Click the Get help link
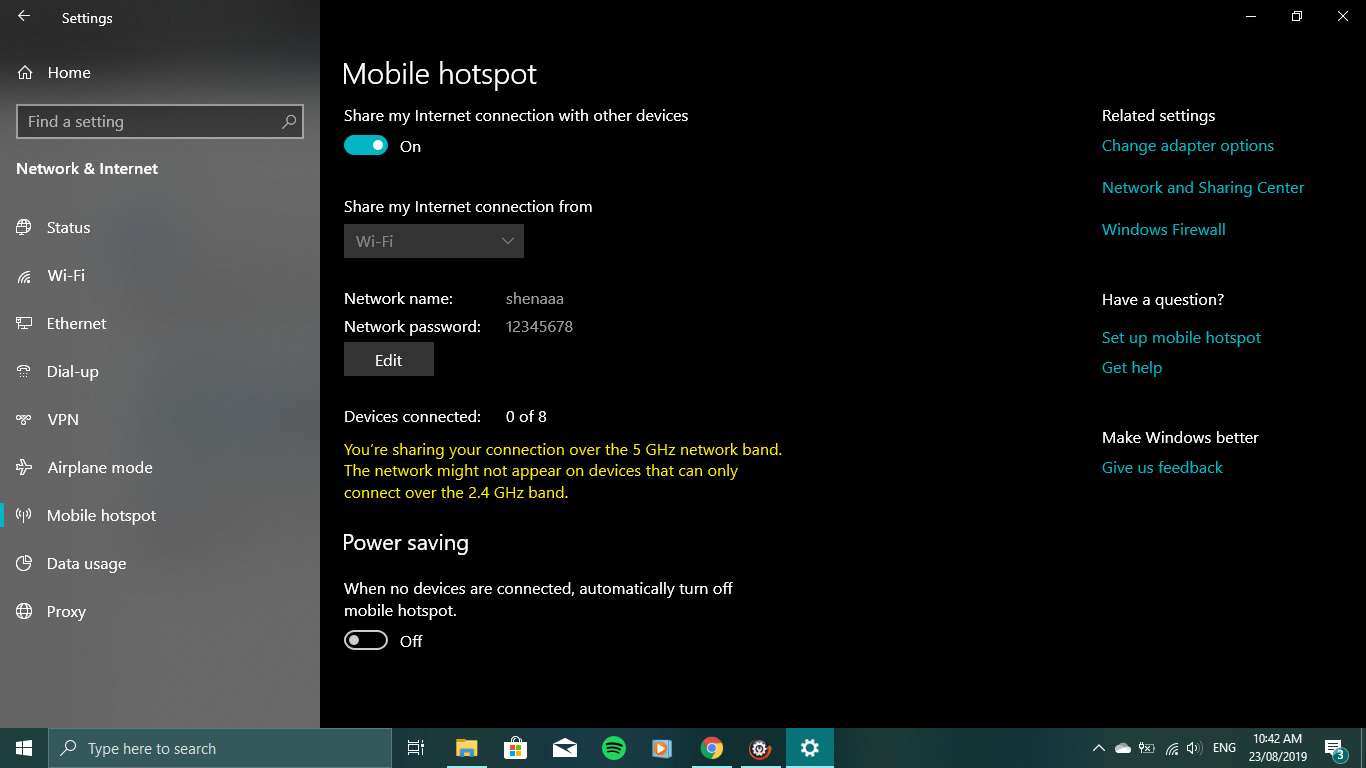Viewport: 1366px width, 768px height. 1132,368
